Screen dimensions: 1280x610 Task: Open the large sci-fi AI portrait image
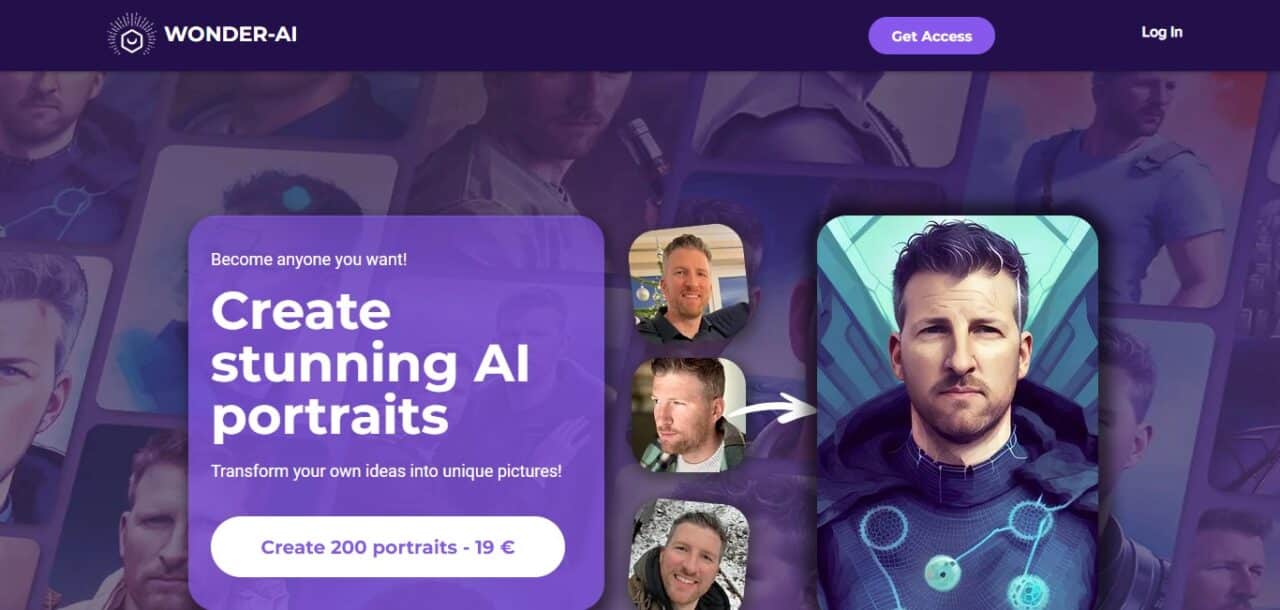957,412
